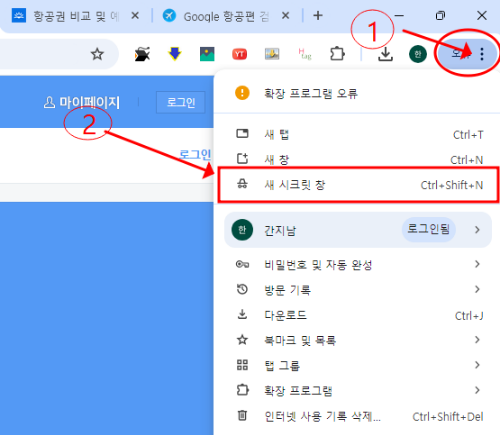Open the 간지남 profile row

coord(358,230)
